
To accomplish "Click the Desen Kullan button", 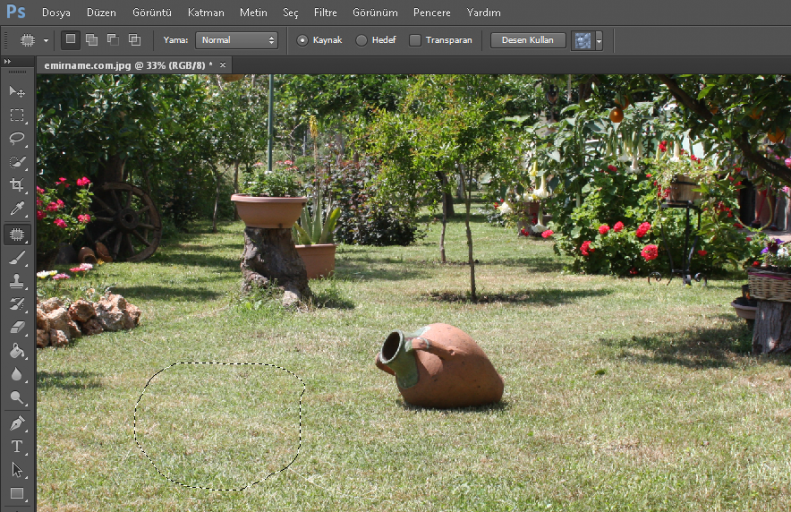I will [528, 40].
